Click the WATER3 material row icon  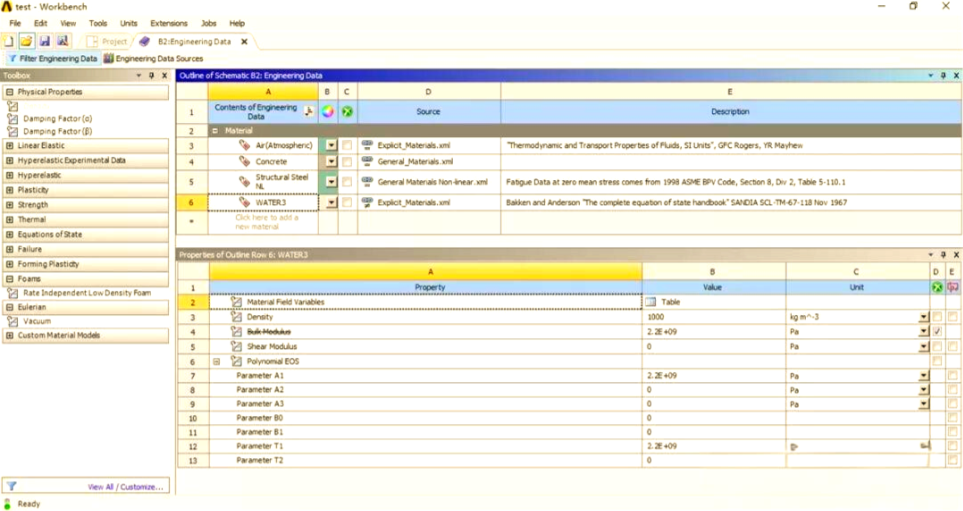click(x=244, y=202)
